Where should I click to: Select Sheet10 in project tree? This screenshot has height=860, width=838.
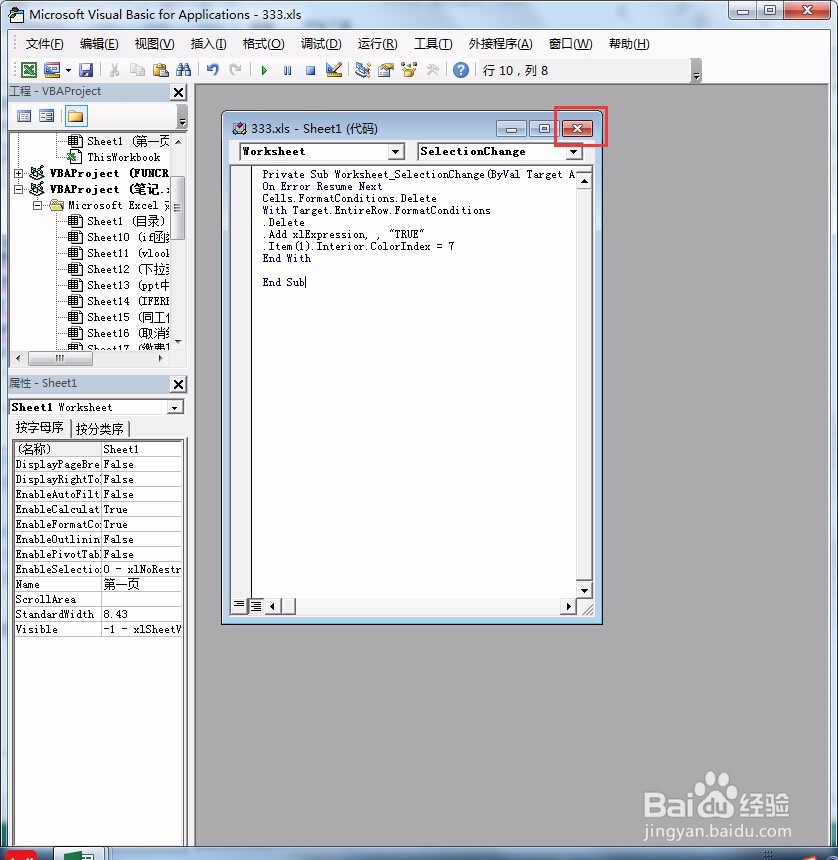click(128, 237)
